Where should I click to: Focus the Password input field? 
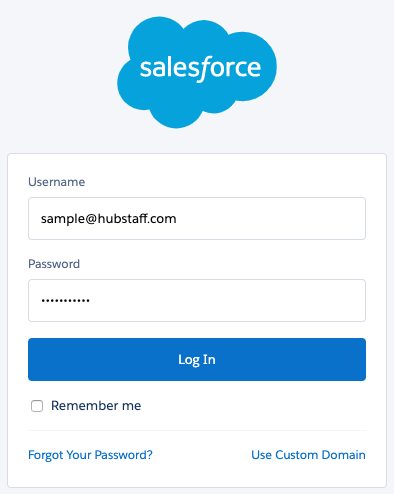tap(197, 300)
